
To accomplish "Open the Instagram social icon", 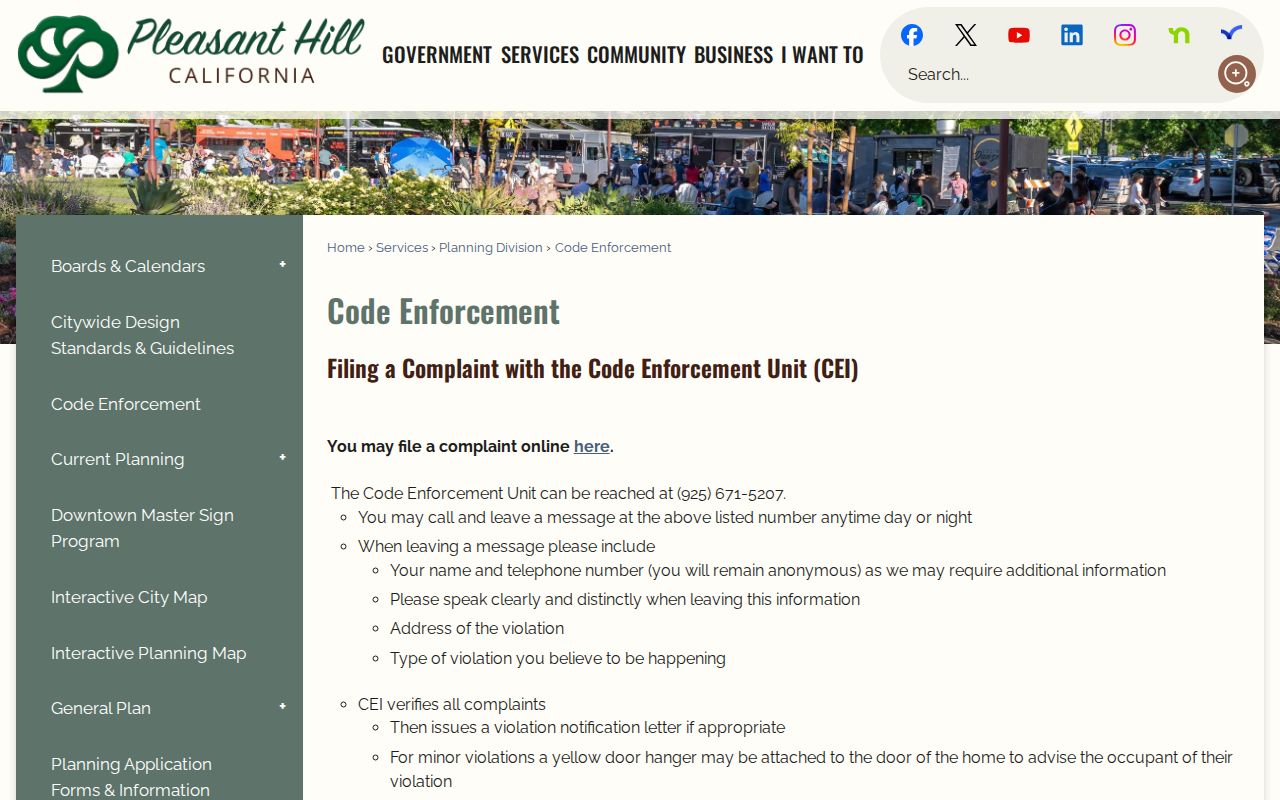I will click(x=1125, y=35).
